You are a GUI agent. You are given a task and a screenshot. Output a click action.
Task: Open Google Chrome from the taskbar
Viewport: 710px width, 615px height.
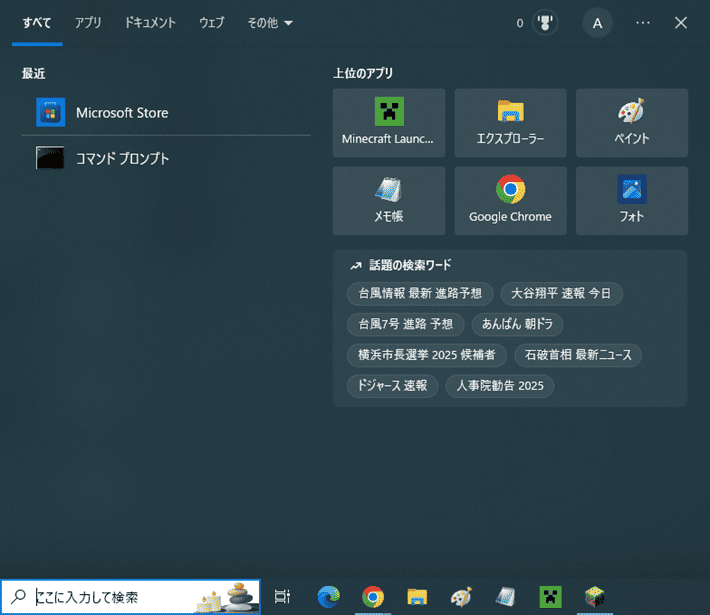point(373,597)
